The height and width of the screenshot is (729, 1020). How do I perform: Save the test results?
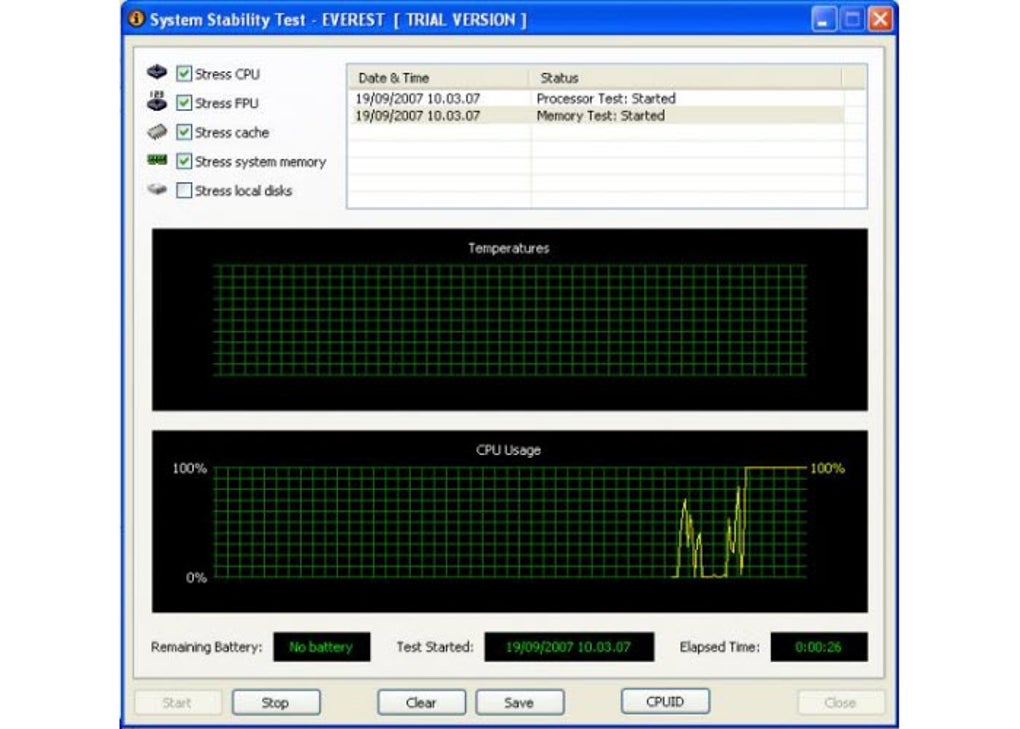(519, 702)
